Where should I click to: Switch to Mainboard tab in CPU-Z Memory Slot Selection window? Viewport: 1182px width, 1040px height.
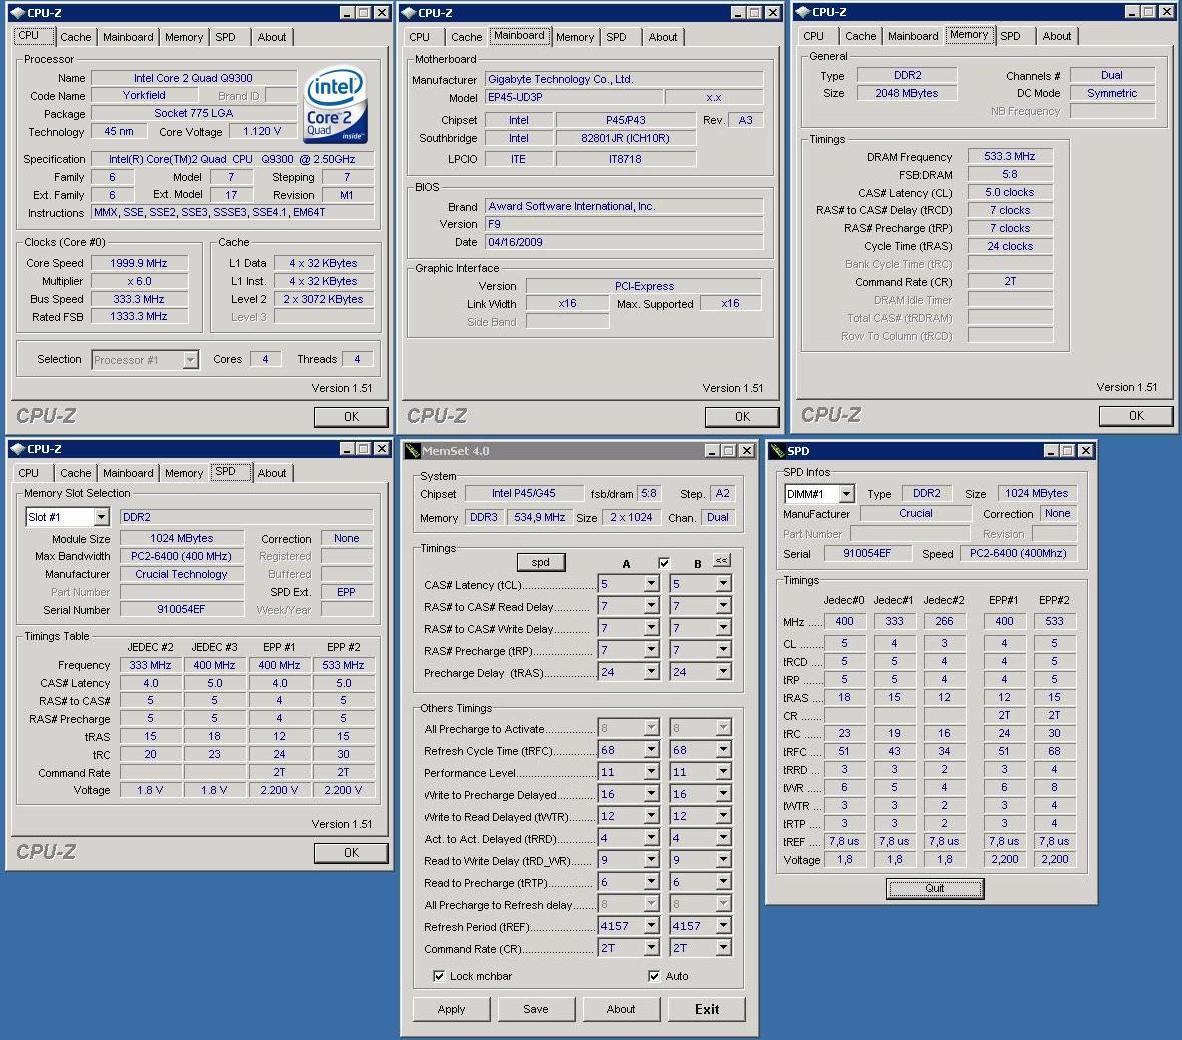[x=128, y=473]
